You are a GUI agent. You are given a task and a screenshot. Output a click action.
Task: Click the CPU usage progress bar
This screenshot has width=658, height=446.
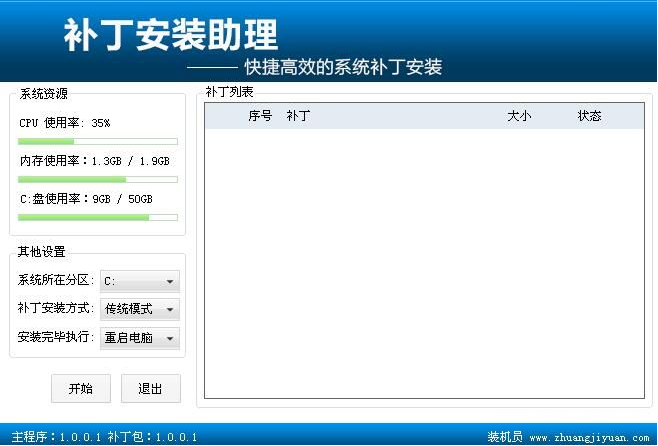point(98,142)
